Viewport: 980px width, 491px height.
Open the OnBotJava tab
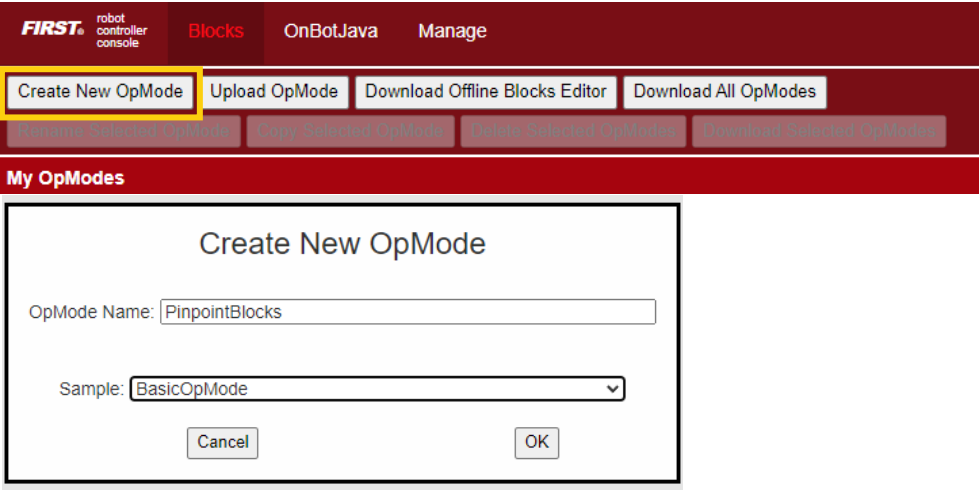point(331,31)
